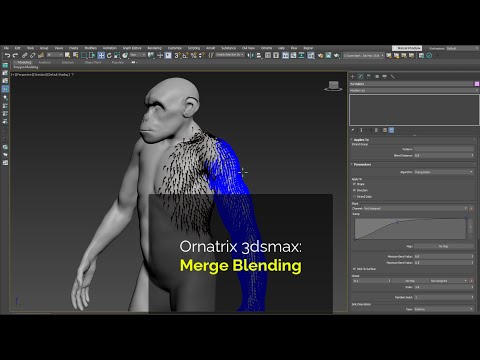
Task: Click the object color swatch beside name
Action: point(477,84)
